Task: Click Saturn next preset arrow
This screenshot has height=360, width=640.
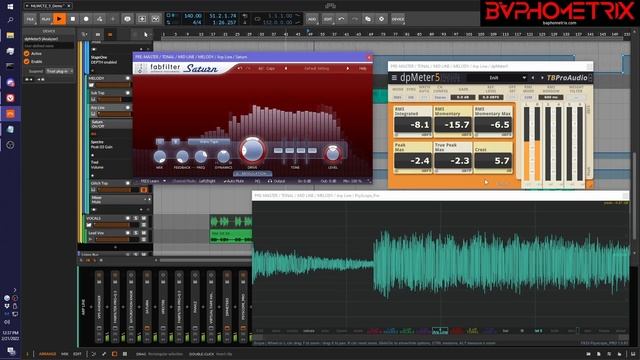Action: (347, 69)
